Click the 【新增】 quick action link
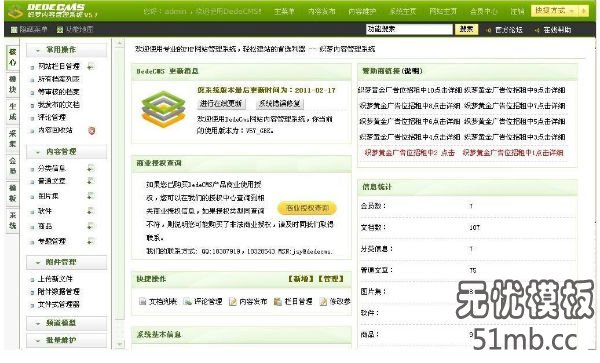This screenshot has height=363, width=600. click(x=301, y=279)
